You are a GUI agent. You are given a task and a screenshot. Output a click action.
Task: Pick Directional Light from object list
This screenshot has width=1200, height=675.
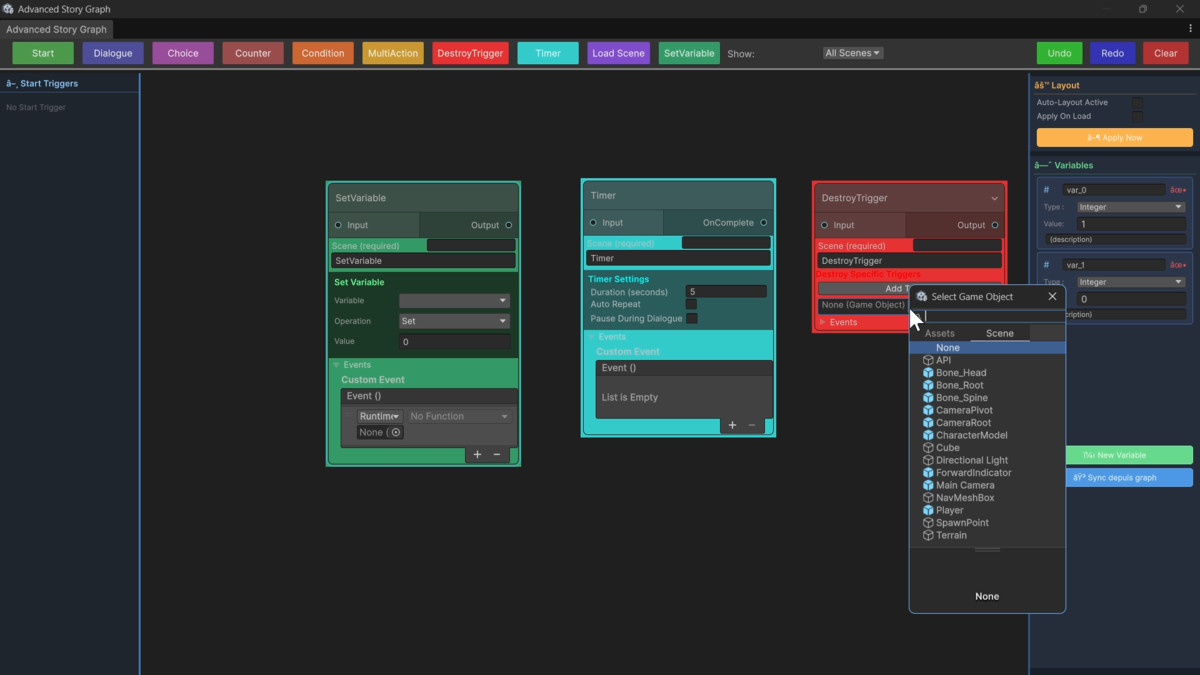coord(987,460)
